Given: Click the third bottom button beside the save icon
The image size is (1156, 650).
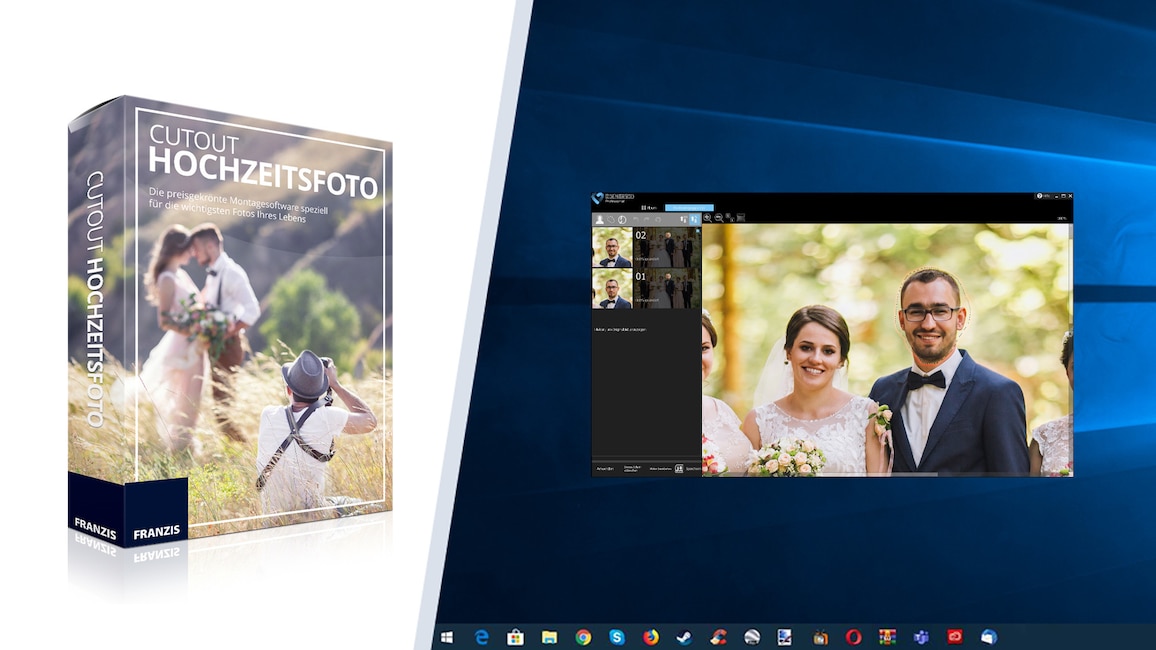Looking at the screenshot, I should [660, 469].
